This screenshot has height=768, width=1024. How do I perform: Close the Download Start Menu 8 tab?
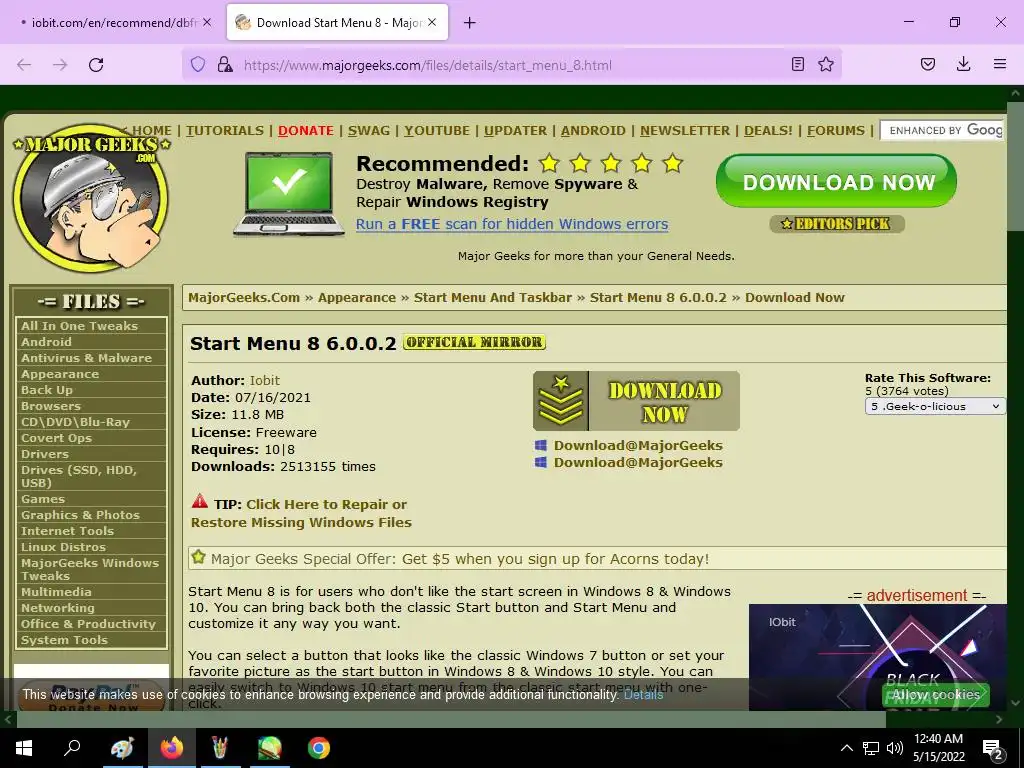point(432,22)
